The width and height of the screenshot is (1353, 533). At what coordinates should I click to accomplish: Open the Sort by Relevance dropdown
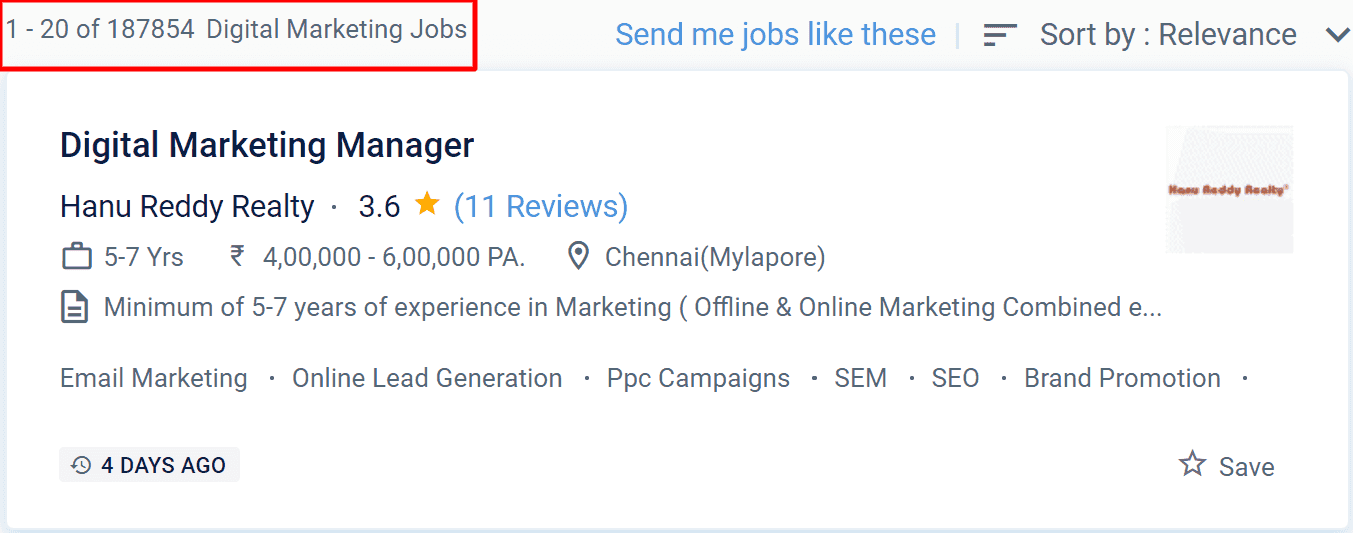point(1167,35)
